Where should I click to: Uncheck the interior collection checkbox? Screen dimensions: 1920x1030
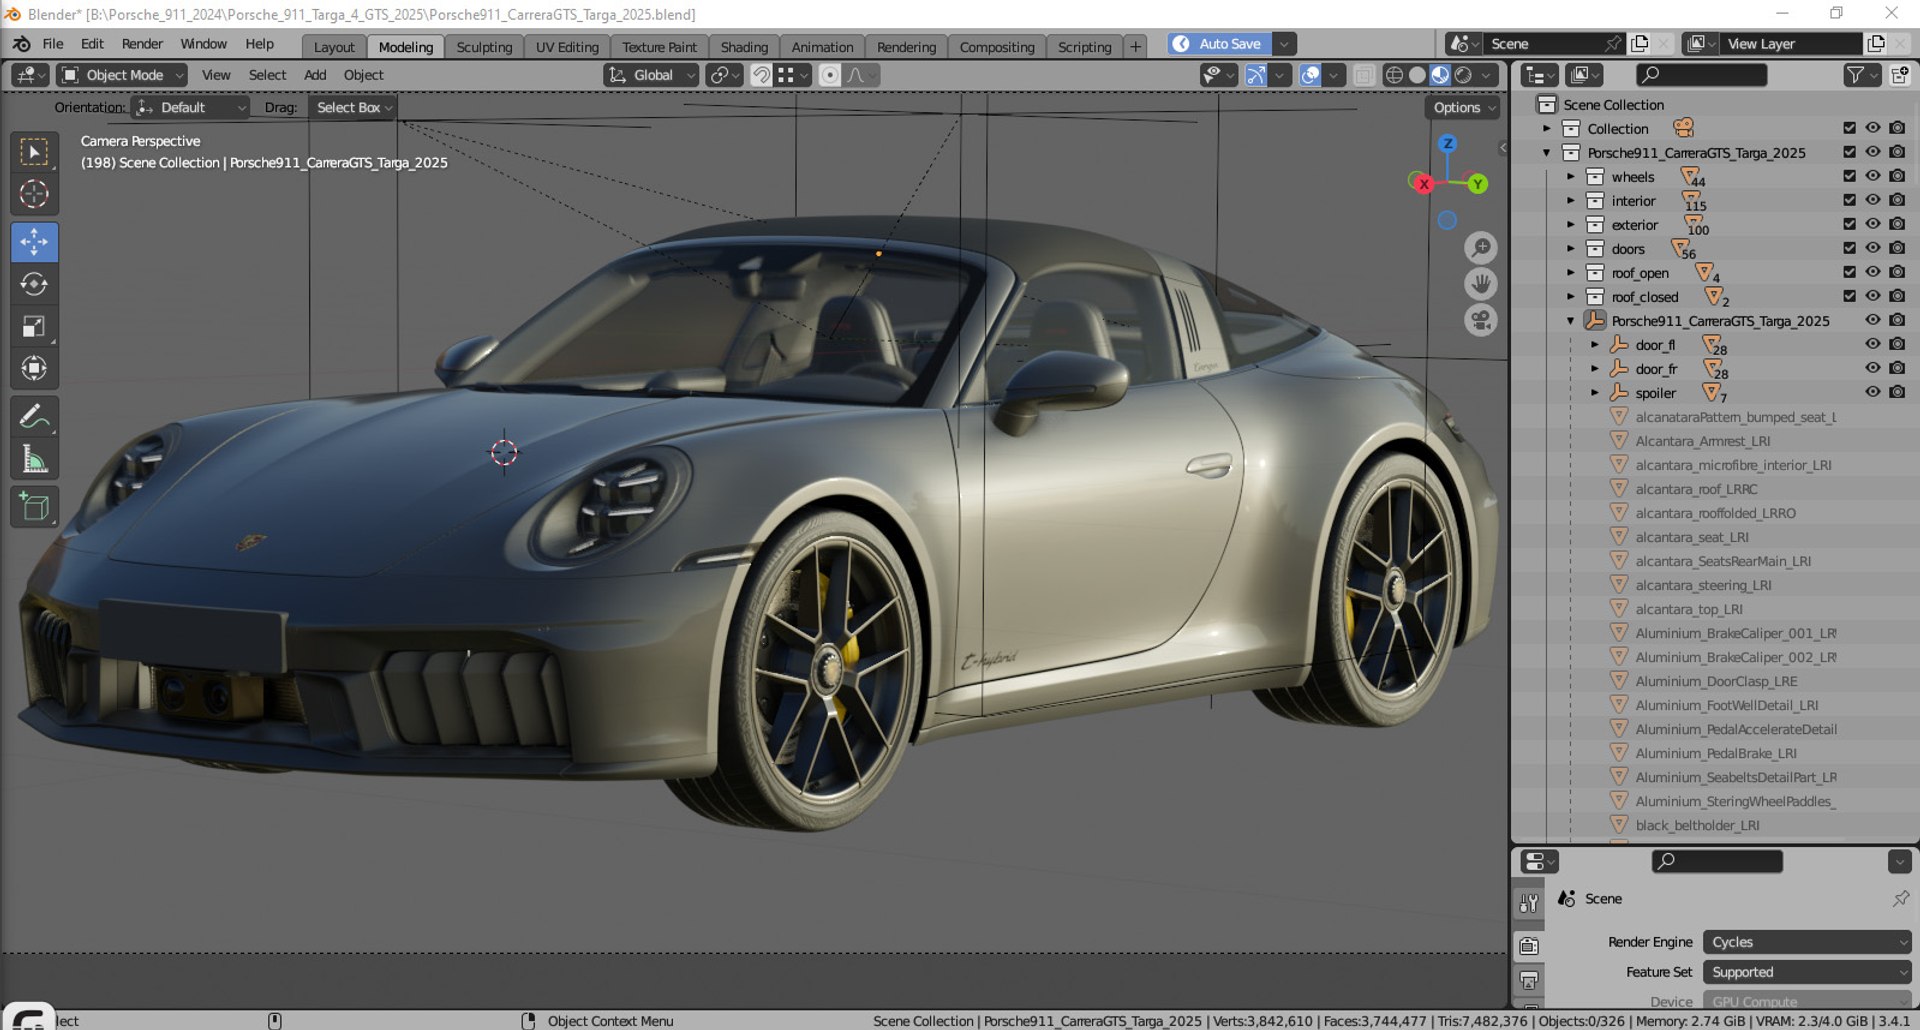[x=1849, y=200]
